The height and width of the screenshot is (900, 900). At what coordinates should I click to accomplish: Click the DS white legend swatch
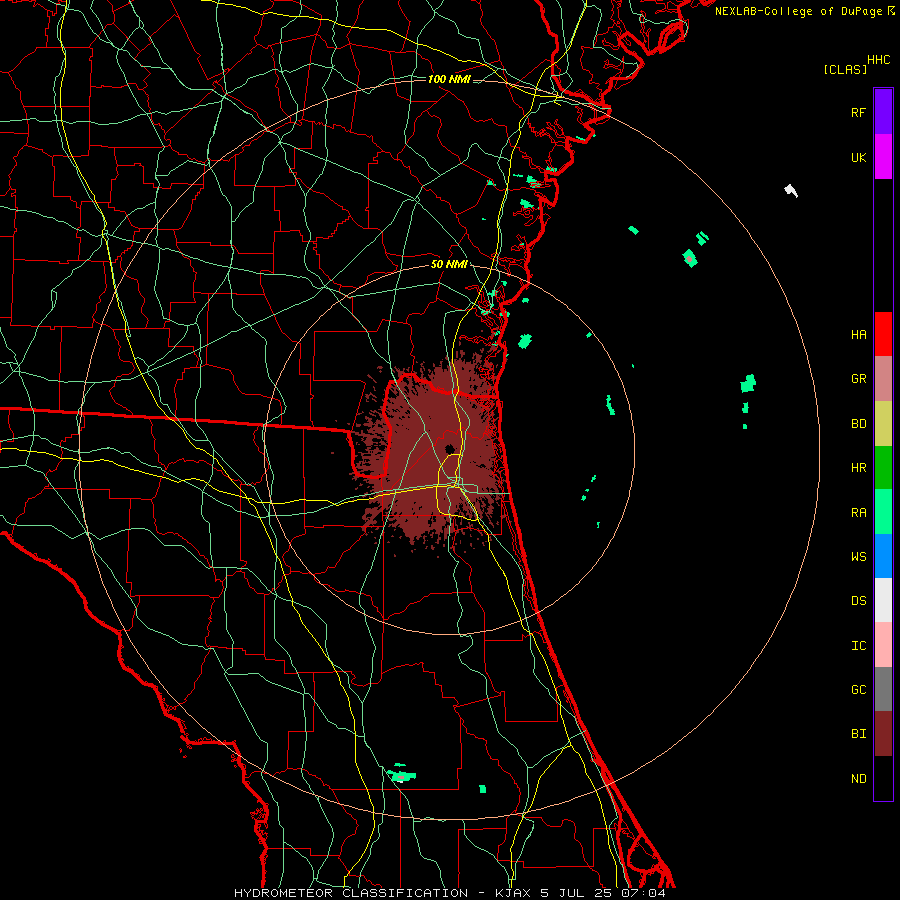pos(883,600)
